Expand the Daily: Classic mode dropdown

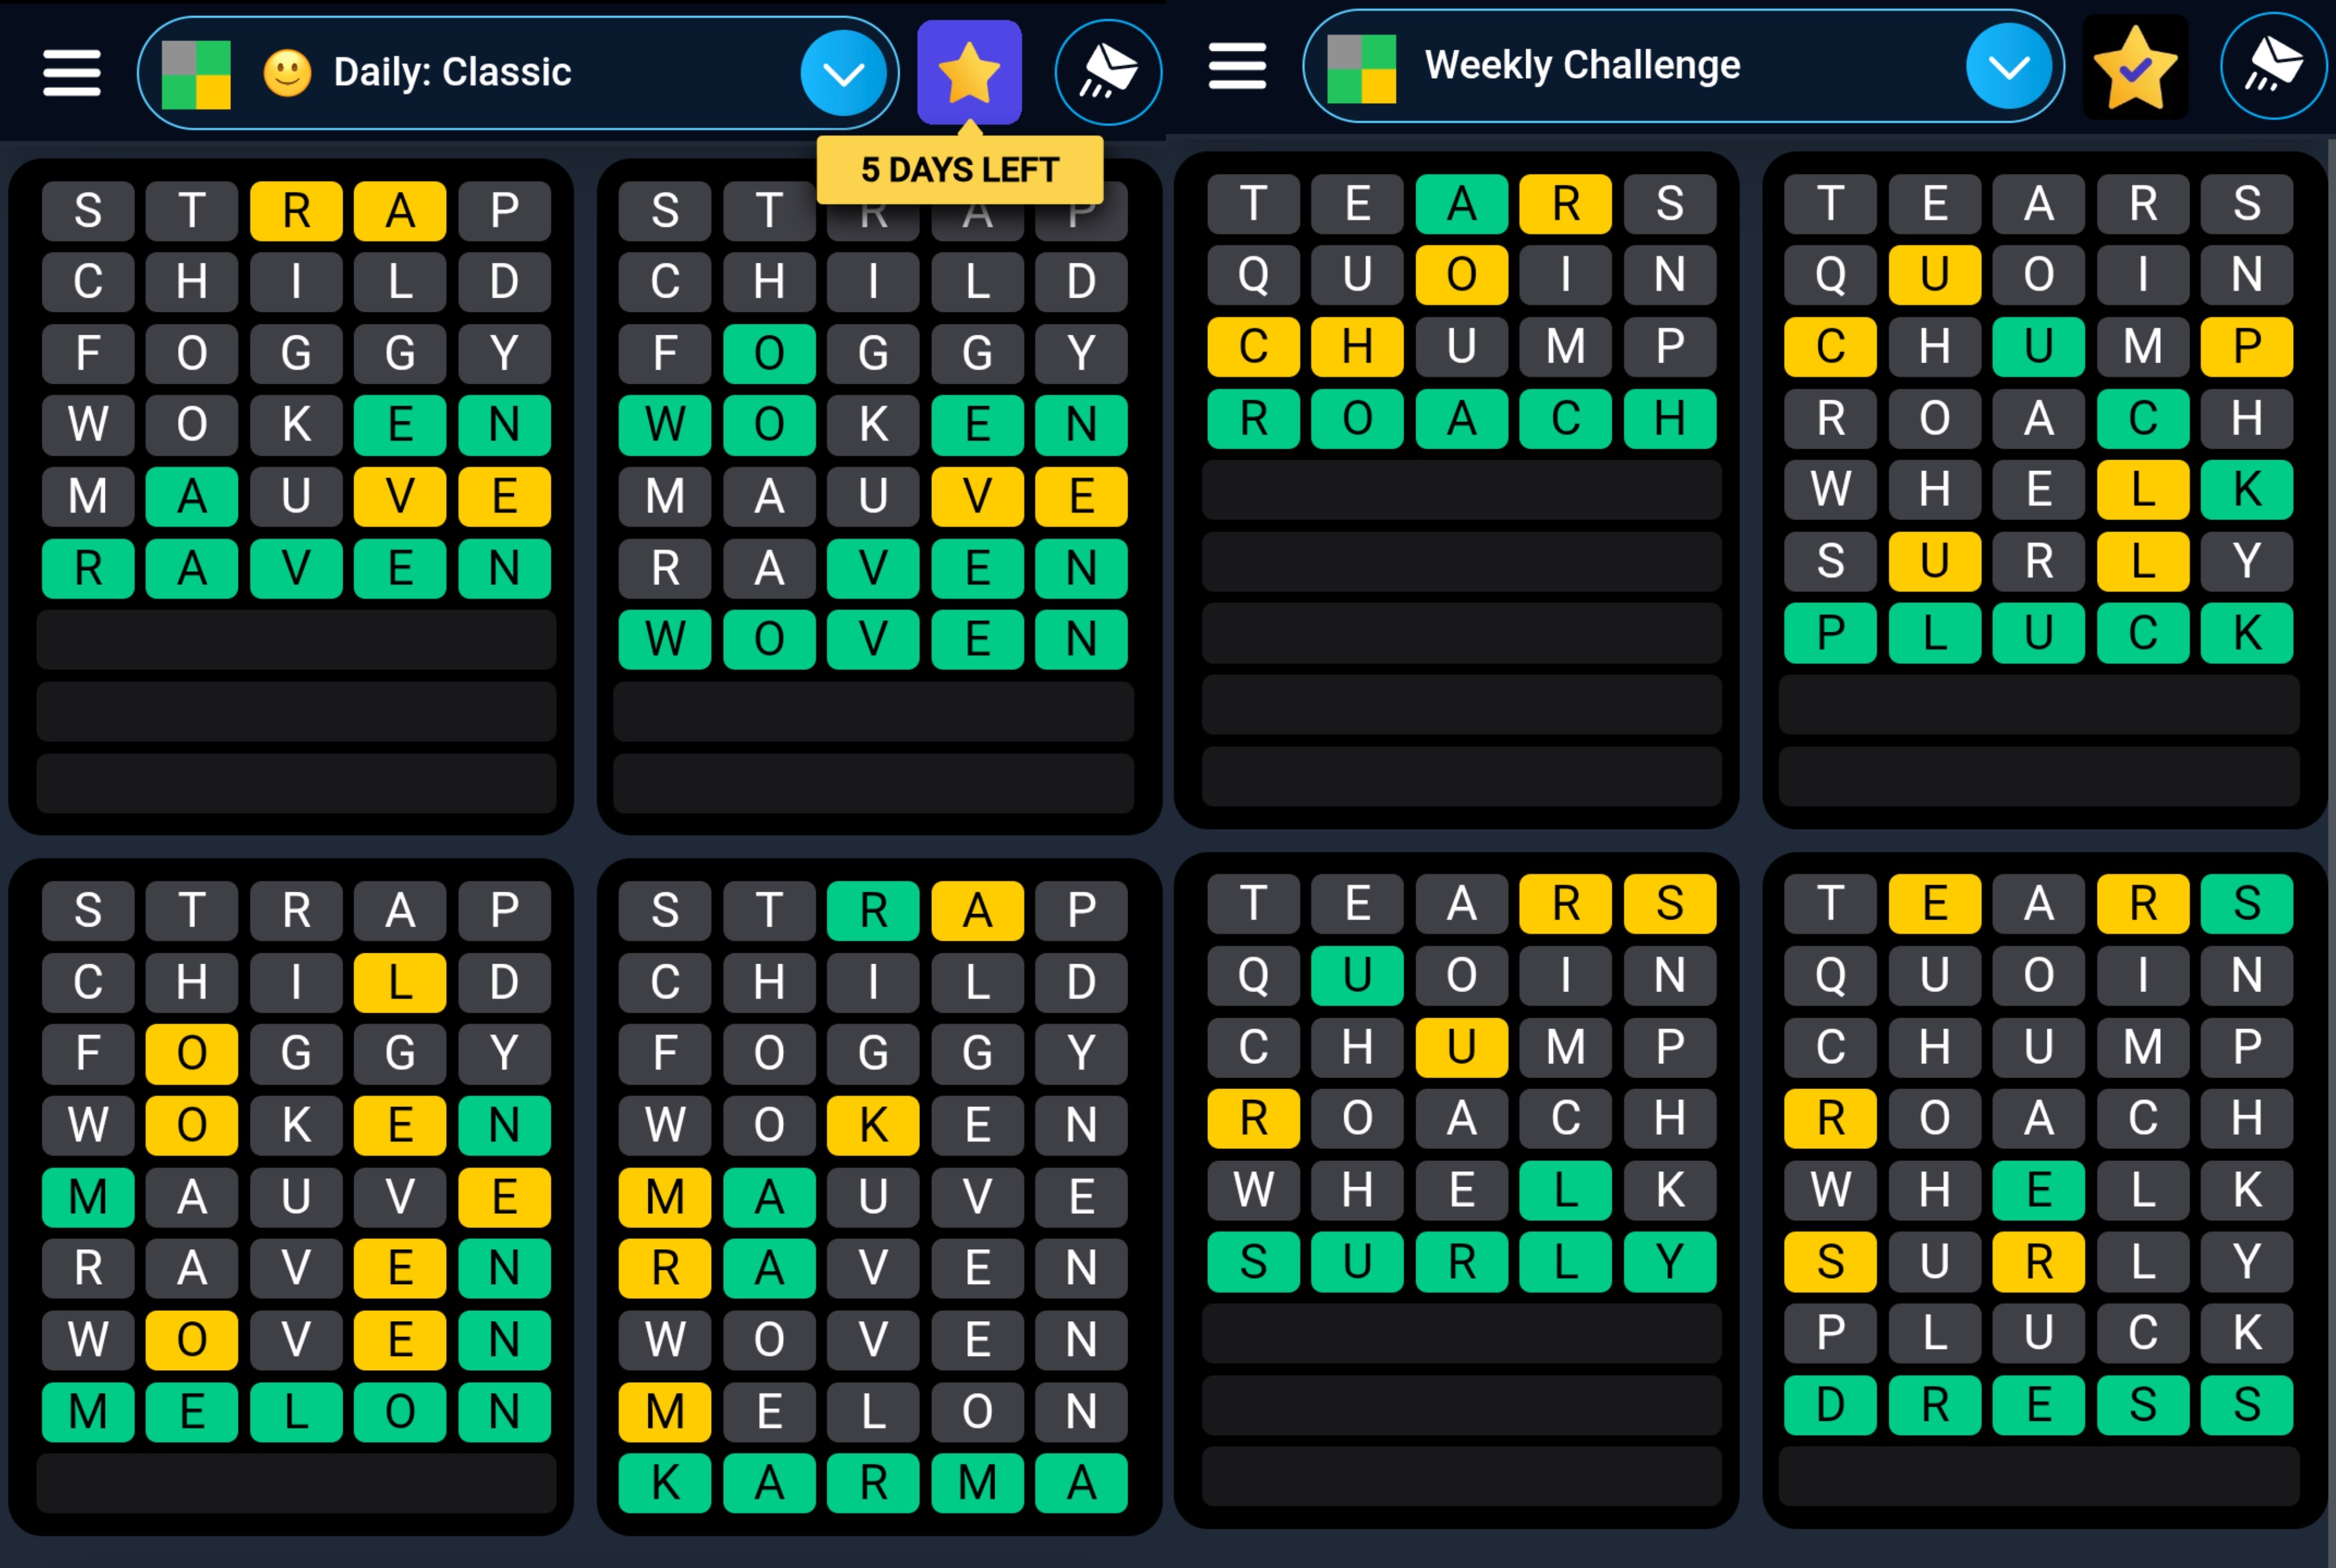coord(843,73)
